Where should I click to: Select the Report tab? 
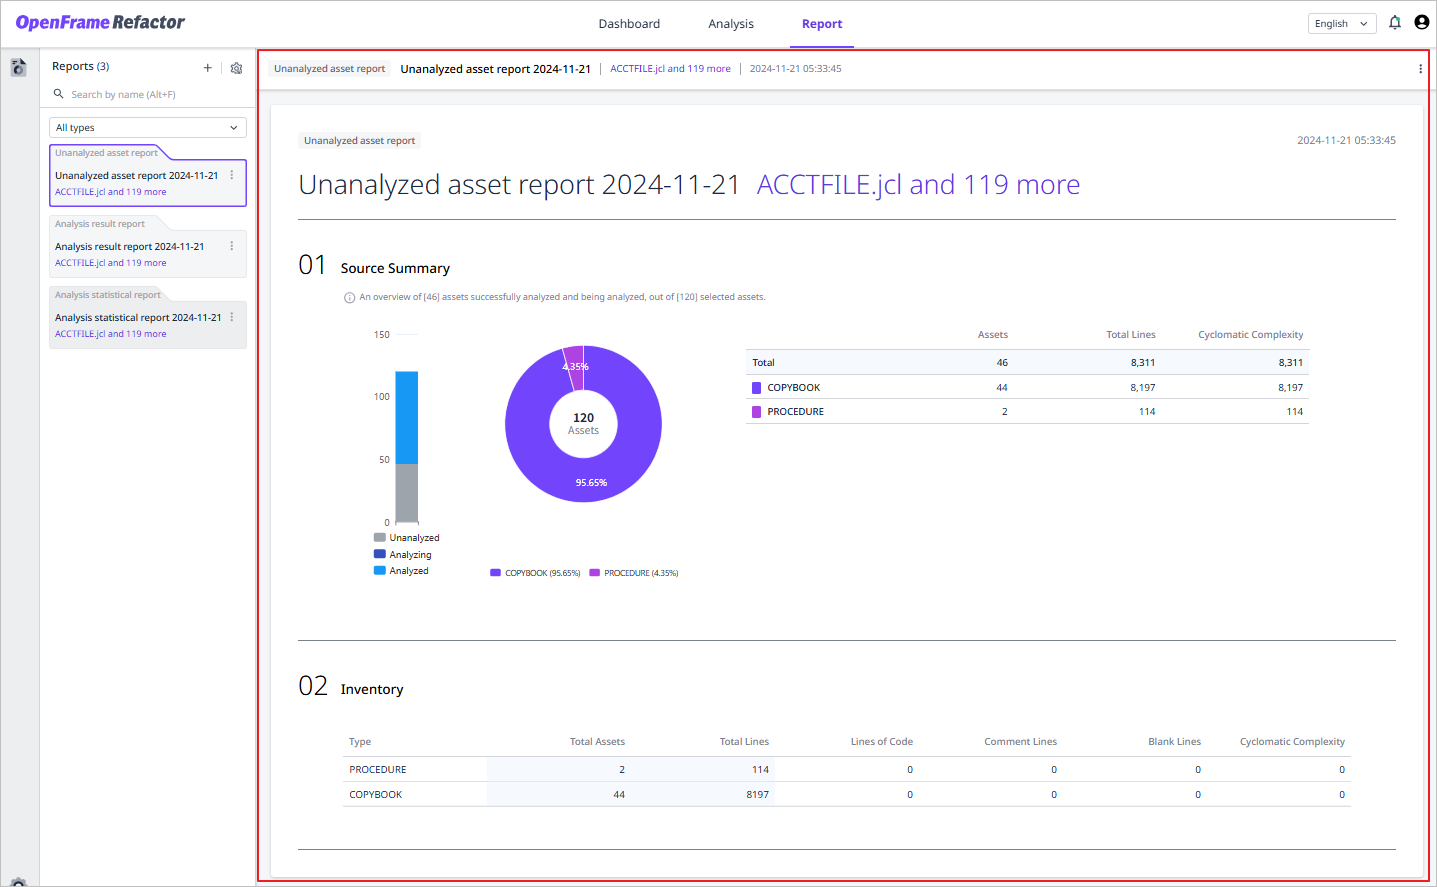tap(822, 24)
